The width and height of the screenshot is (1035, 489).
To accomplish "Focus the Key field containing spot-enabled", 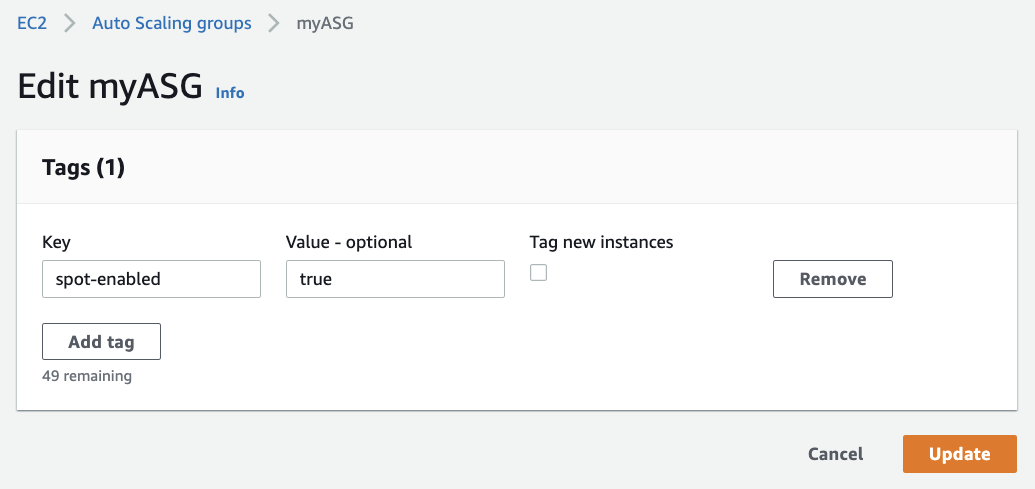I will click(151, 279).
